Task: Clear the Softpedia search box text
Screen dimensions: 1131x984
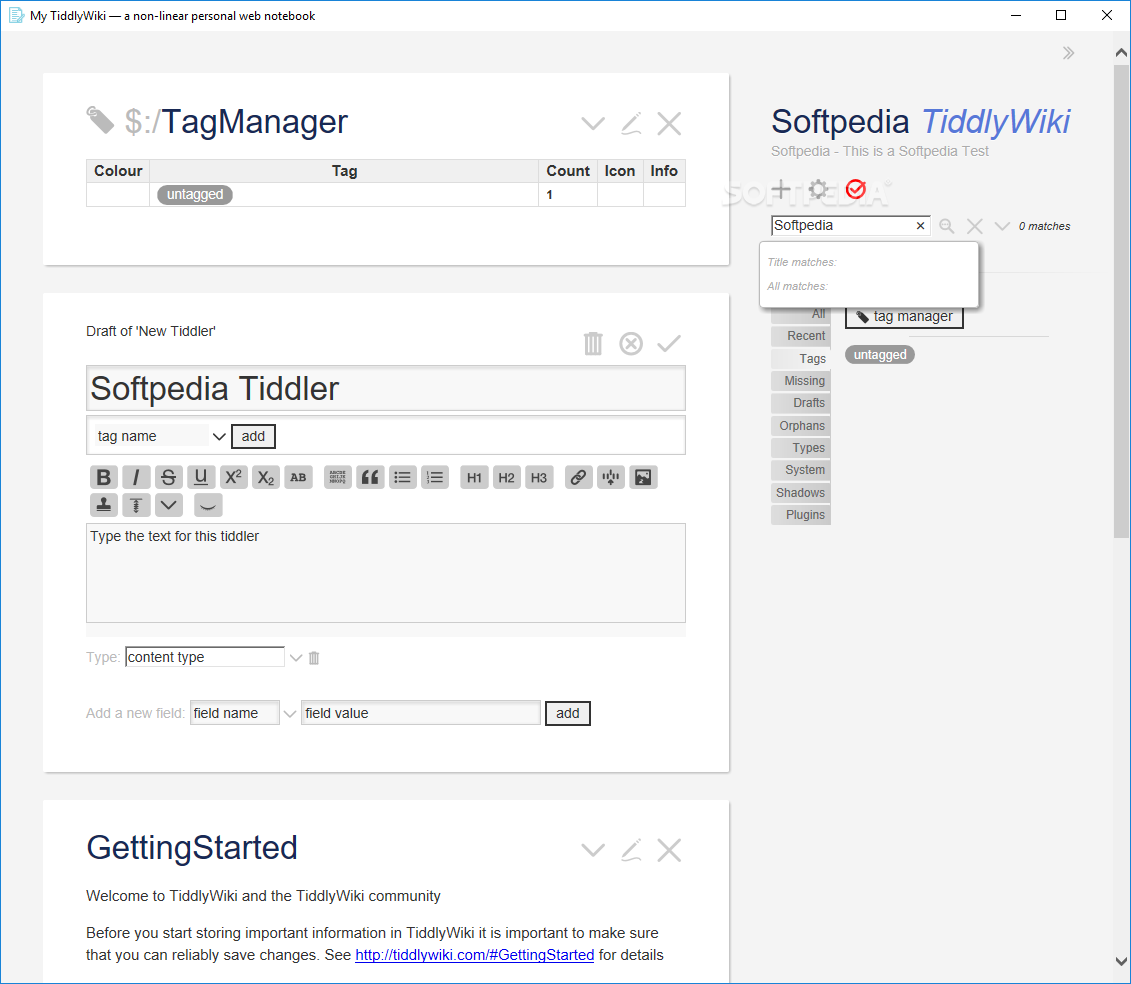Action: coord(920,226)
